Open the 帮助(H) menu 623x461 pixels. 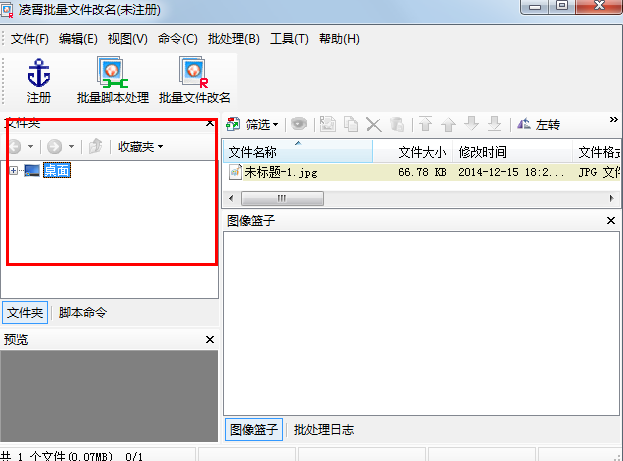click(339, 39)
